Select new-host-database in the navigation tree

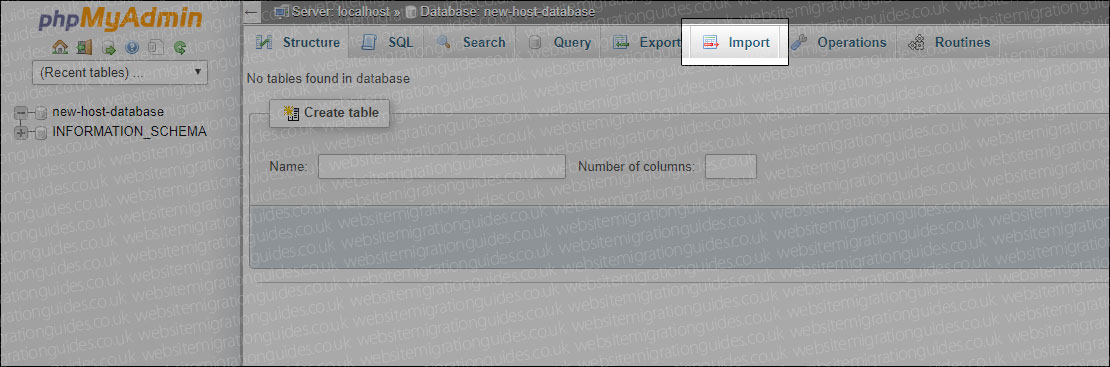pos(108,111)
